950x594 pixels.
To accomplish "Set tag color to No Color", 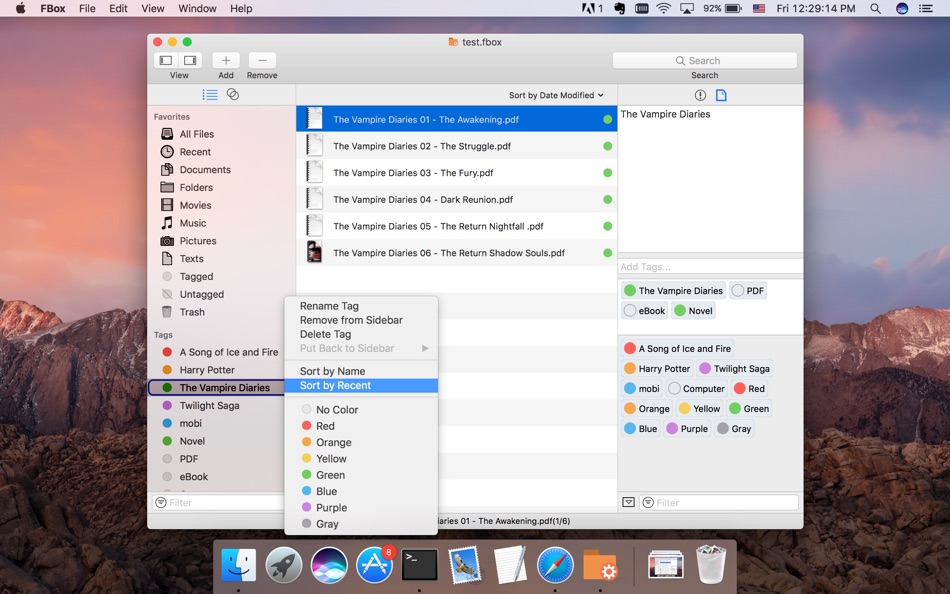I will coord(361,410).
